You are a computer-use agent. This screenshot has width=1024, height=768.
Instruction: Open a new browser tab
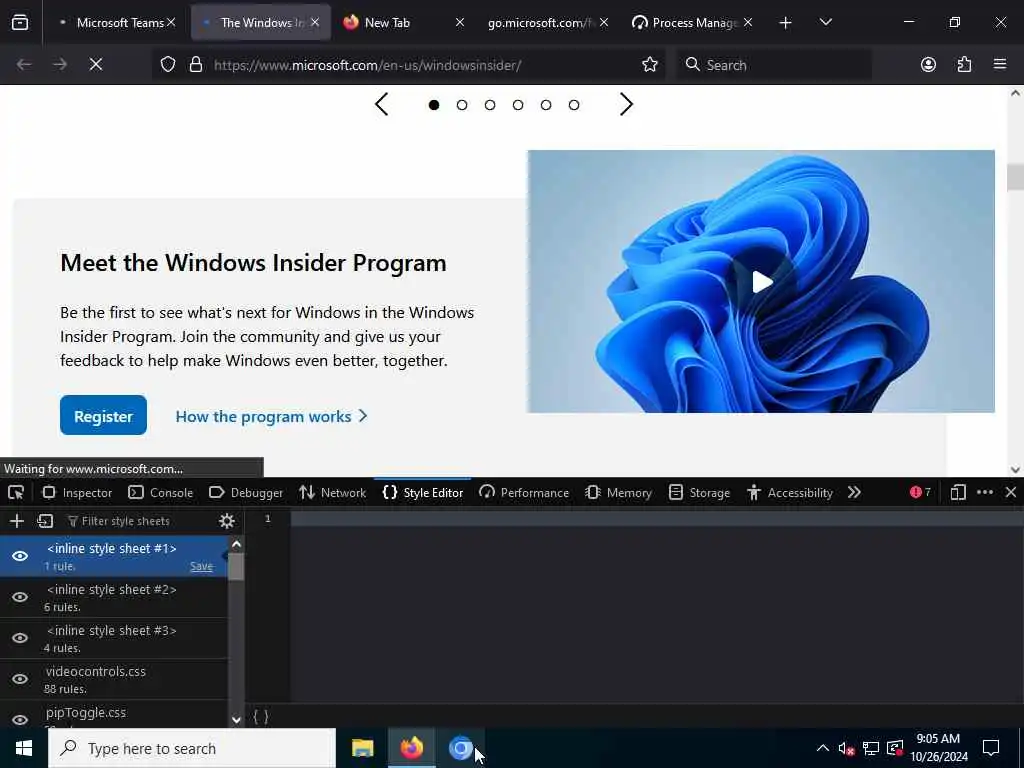pyautogui.click(x=786, y=23)
